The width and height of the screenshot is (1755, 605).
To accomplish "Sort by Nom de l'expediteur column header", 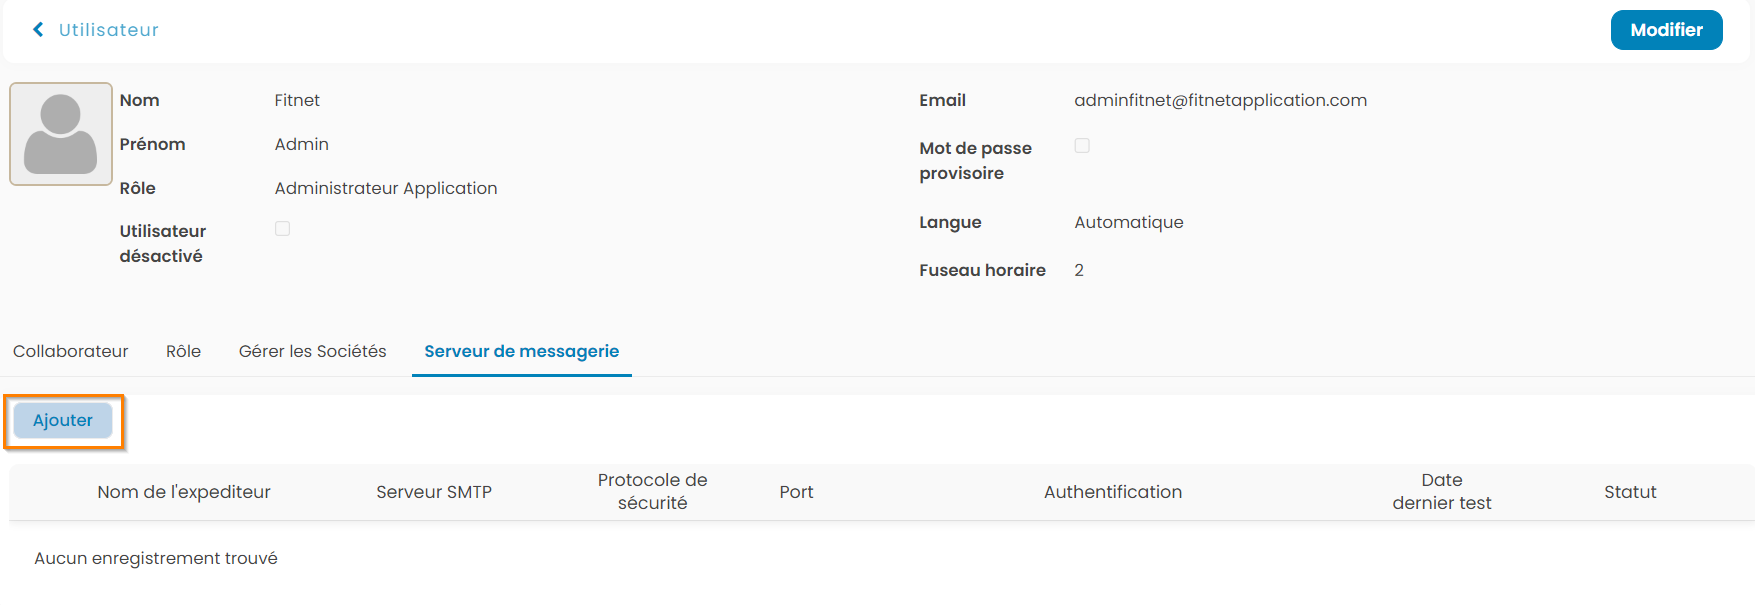I will pyautogui.click(x=184, y=492).
